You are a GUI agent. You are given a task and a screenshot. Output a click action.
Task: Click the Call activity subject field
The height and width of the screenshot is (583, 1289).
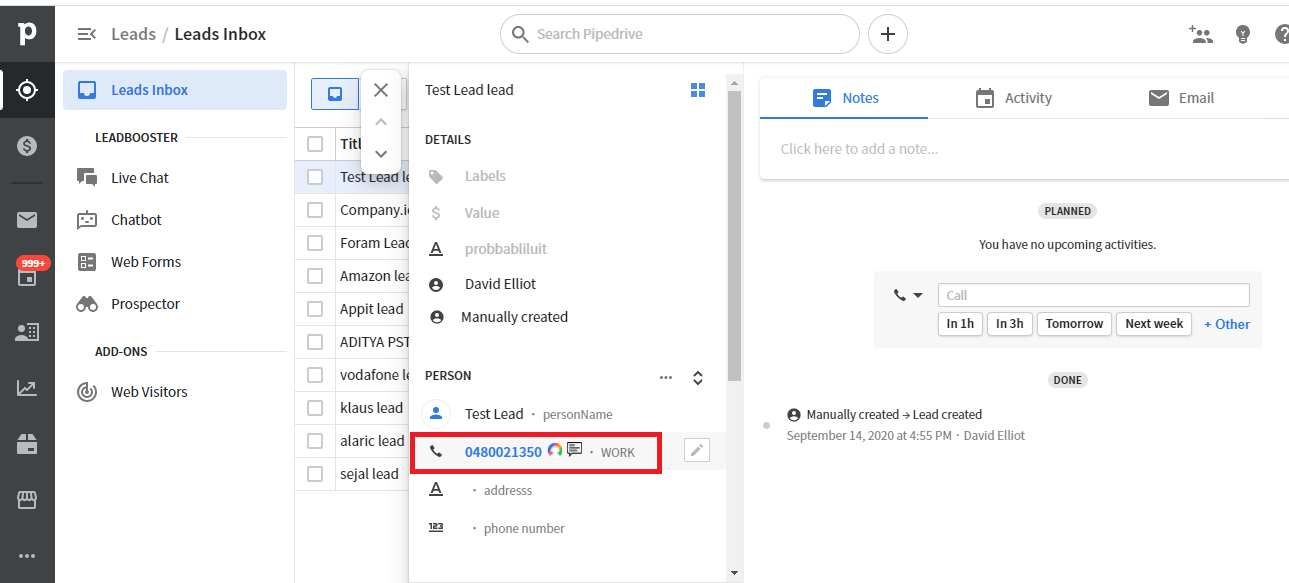coord(1094,295)
